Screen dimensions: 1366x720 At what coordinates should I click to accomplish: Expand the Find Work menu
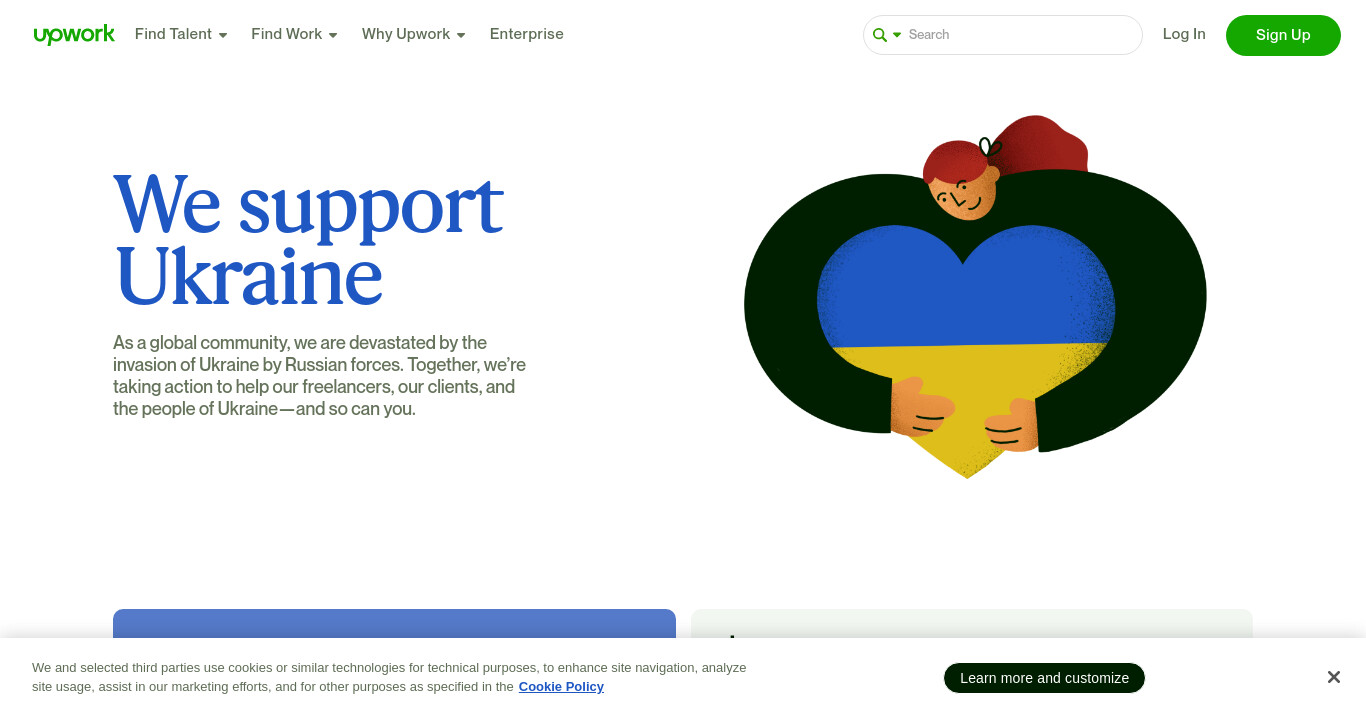click(294, 34)
